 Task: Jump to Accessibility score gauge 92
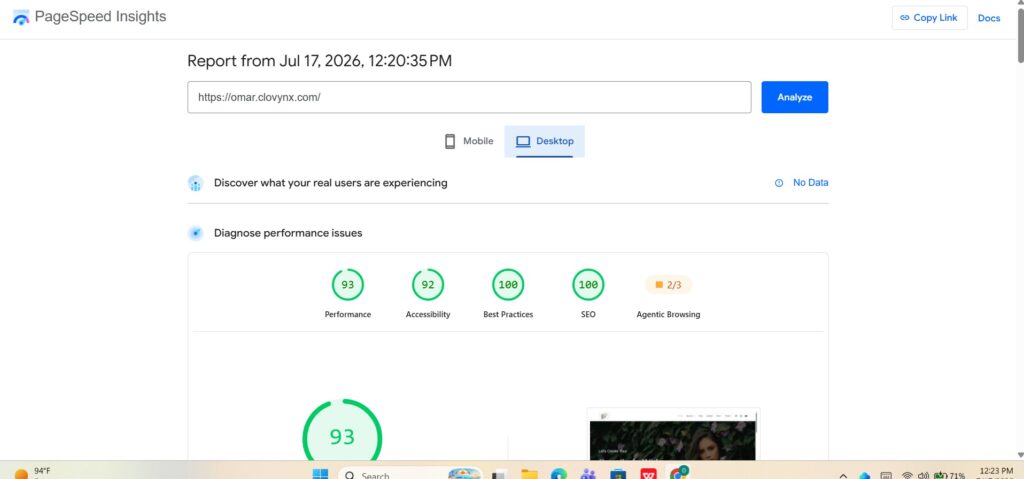click(x=428, y=285)
